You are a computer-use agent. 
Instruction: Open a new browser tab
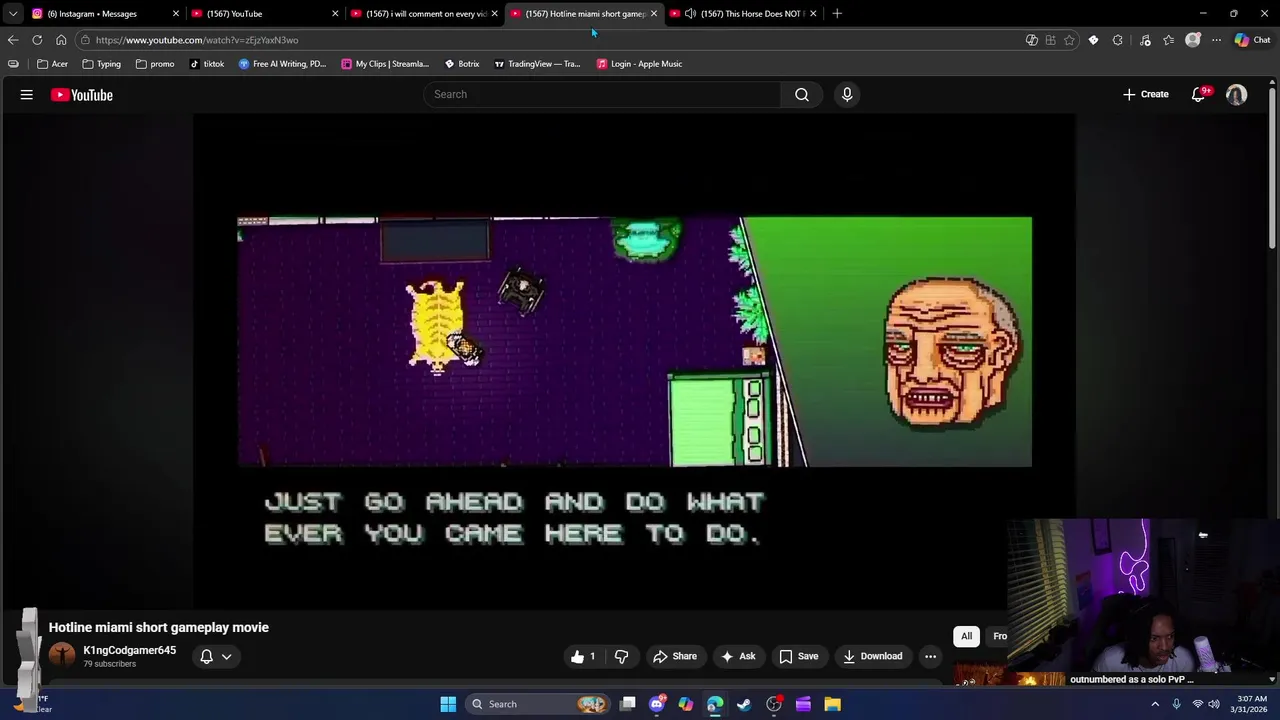[837, 13]
